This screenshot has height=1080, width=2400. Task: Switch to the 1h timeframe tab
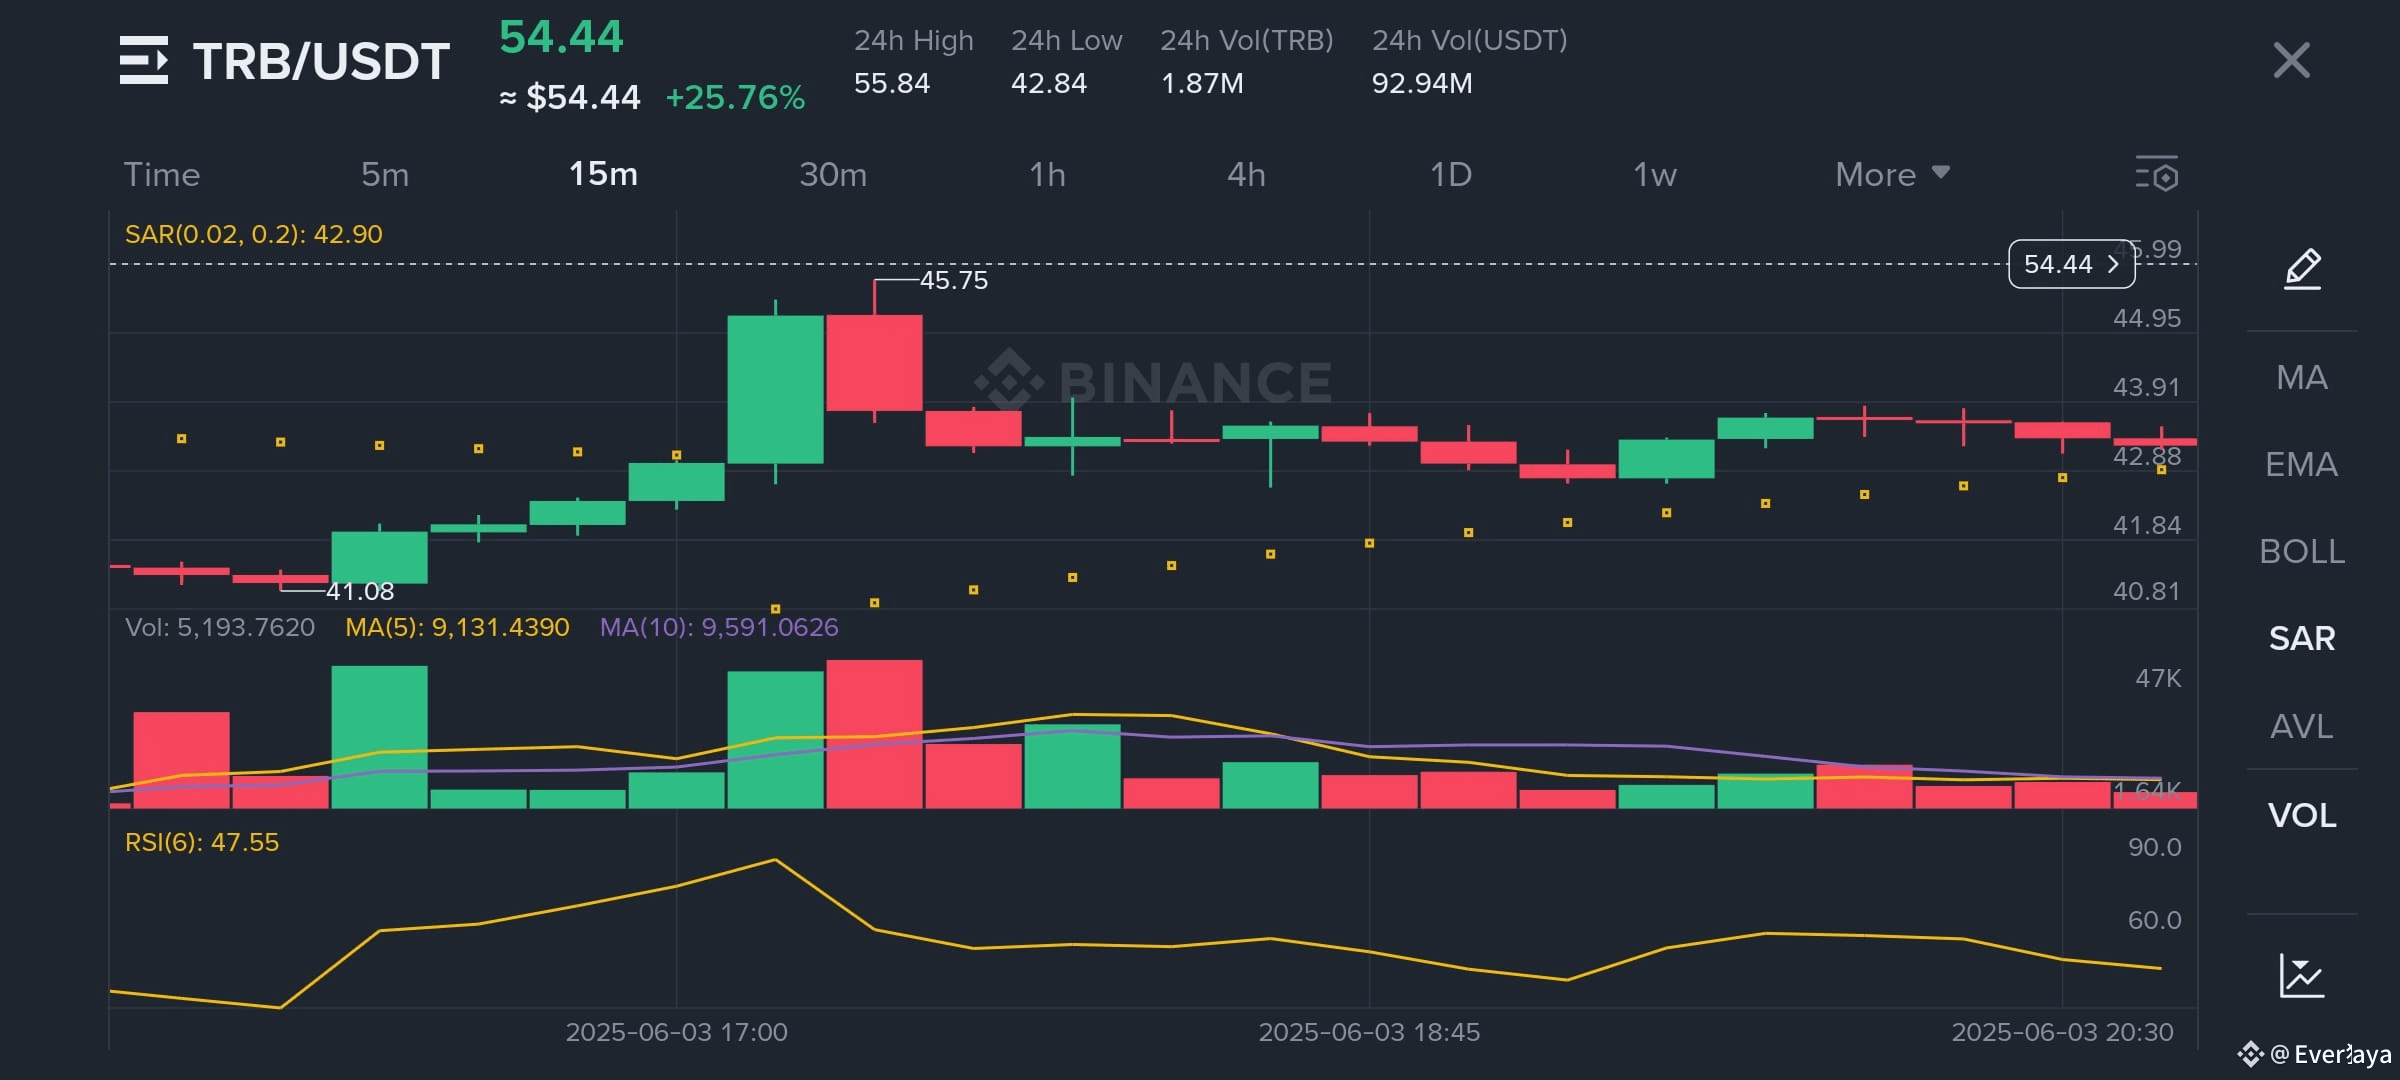pos(1047,175)
